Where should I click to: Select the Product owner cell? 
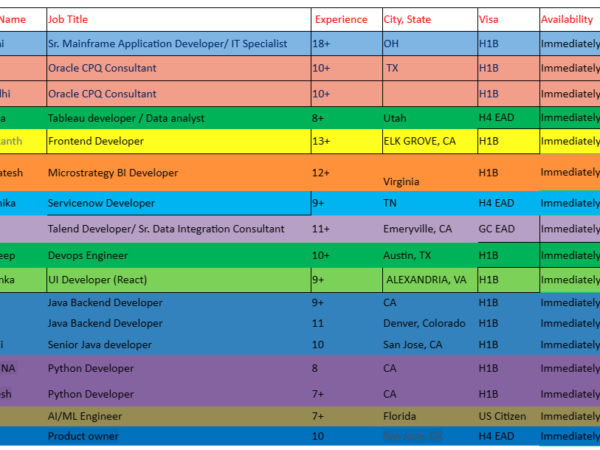coord(83,436)
